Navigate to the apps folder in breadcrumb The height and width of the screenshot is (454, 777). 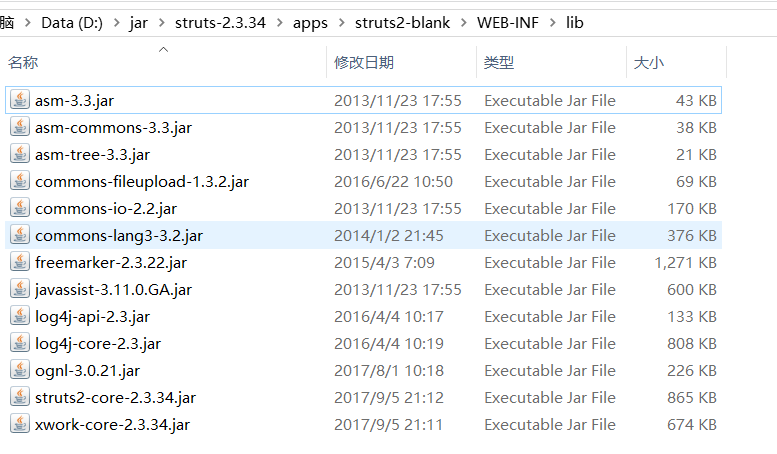(x=310, y=22)
